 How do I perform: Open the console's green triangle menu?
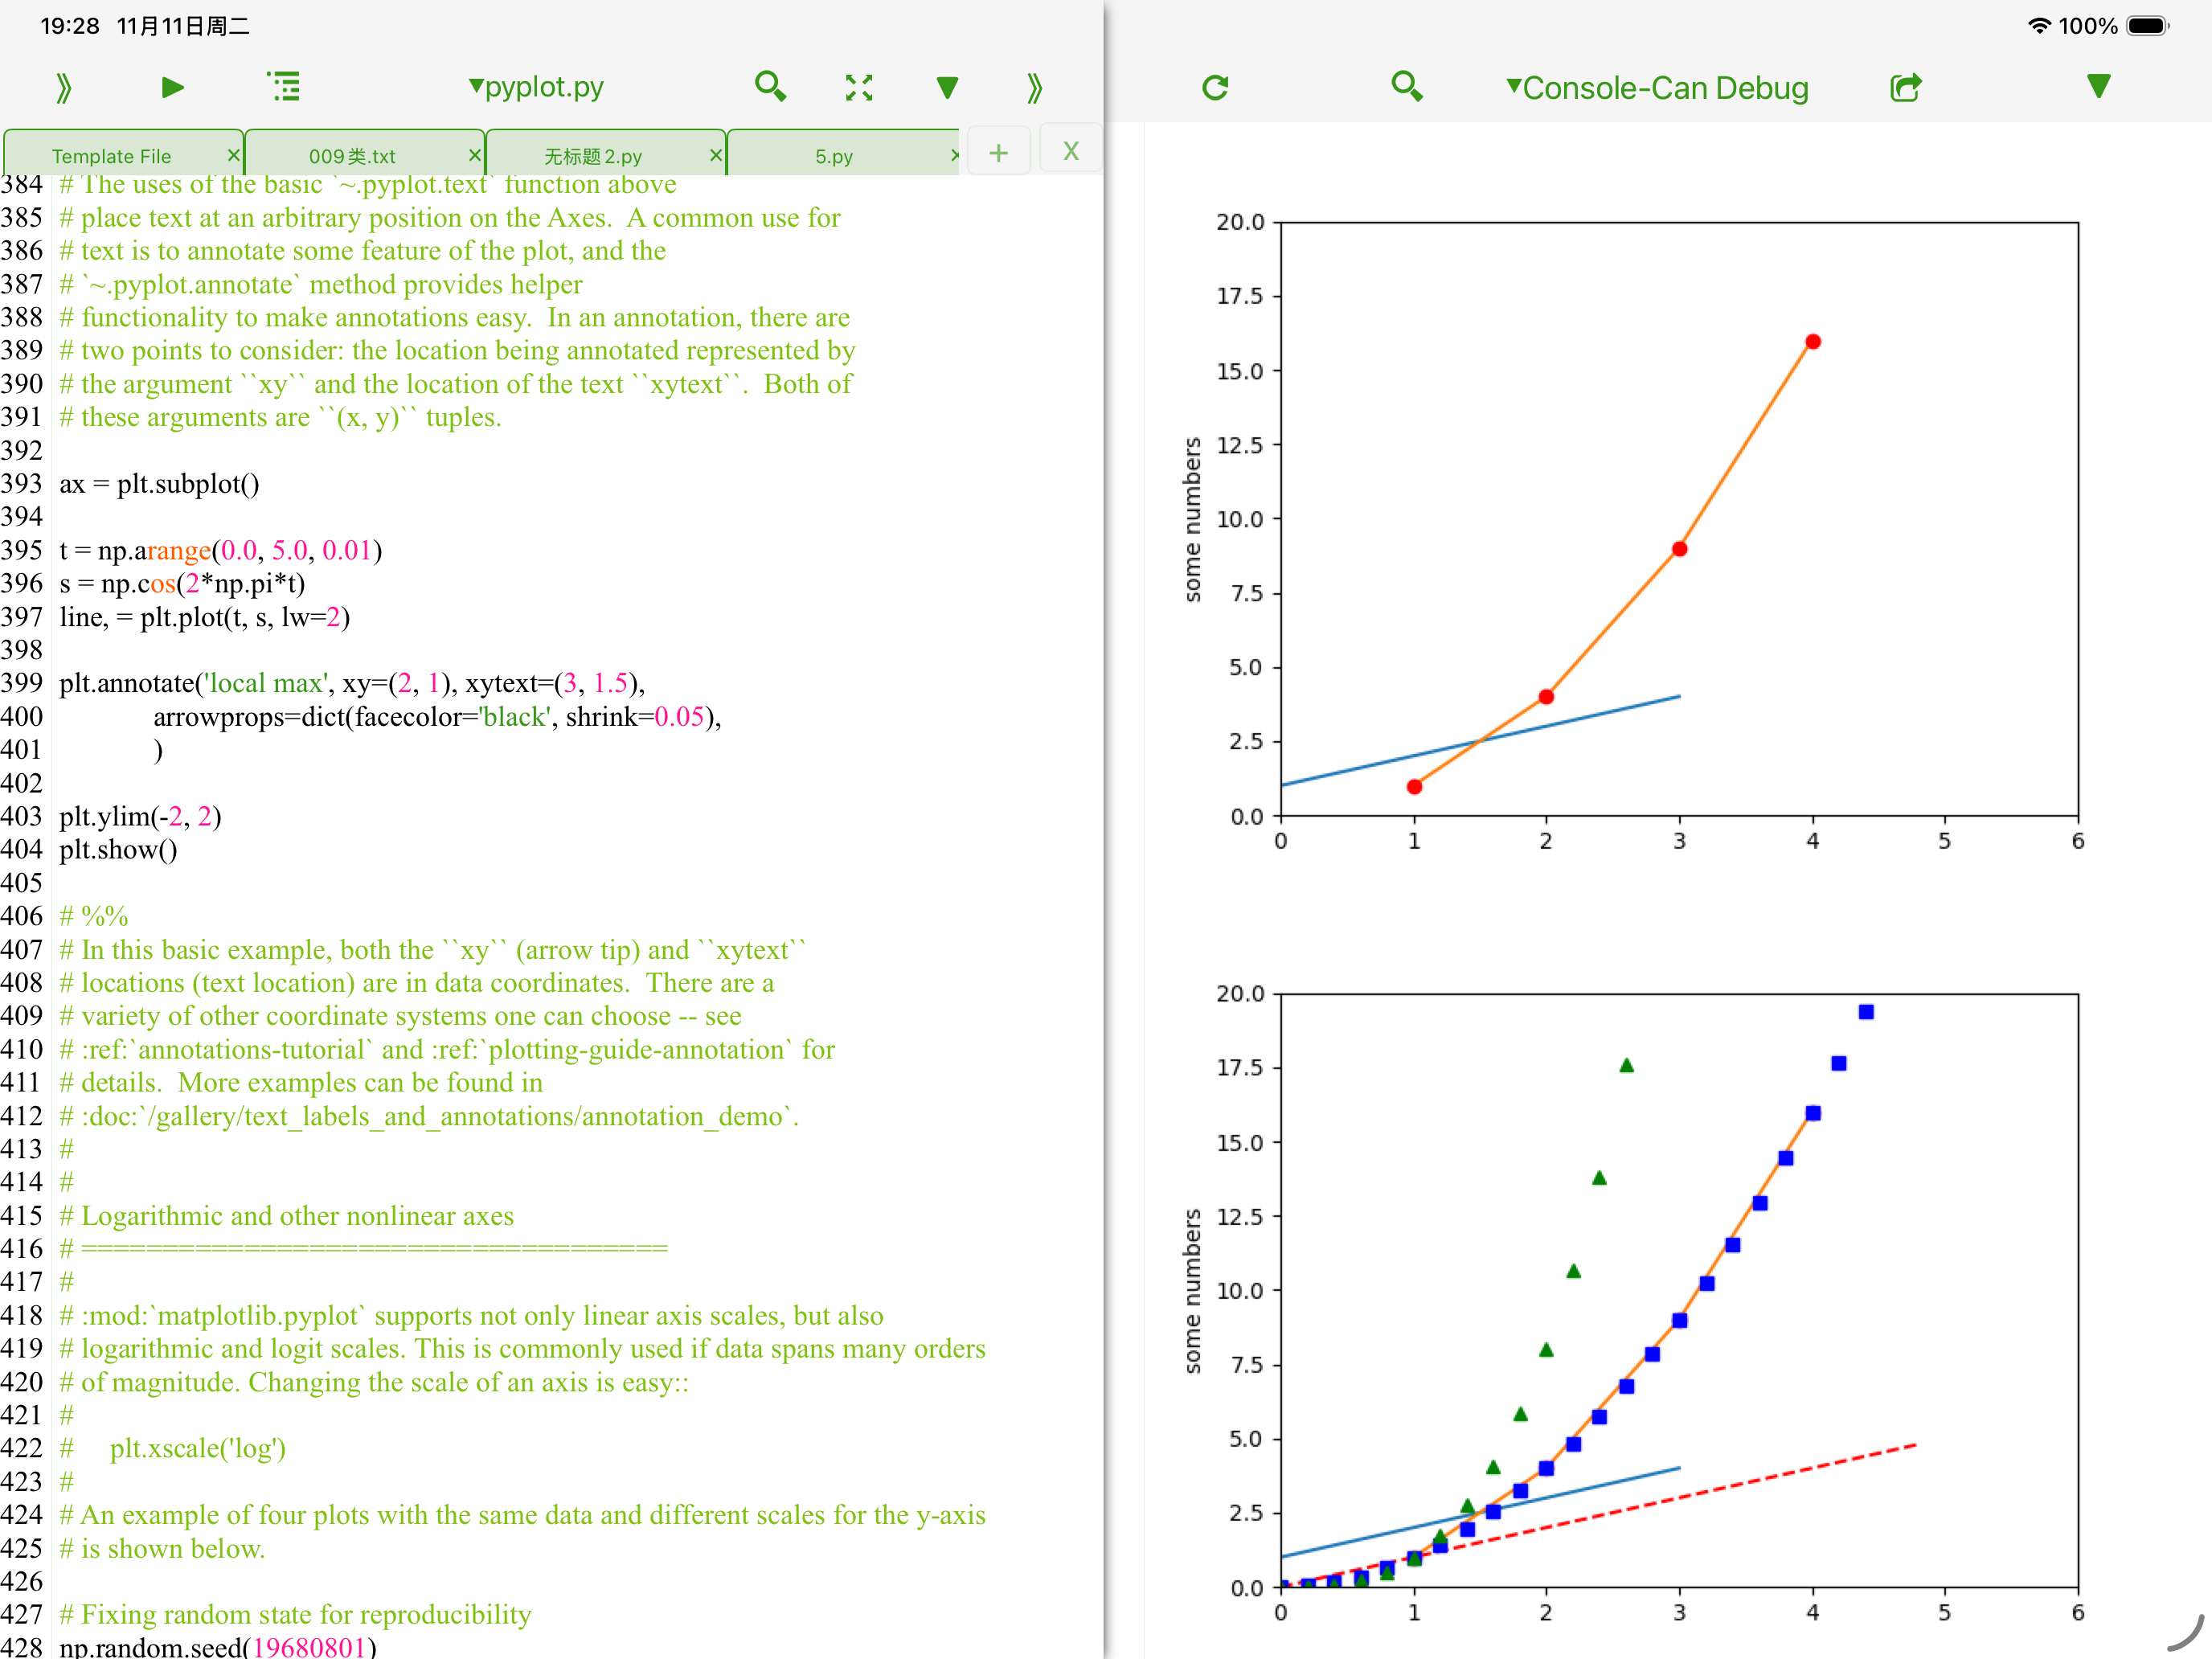pyautogui.click(x=2098, y=88)
